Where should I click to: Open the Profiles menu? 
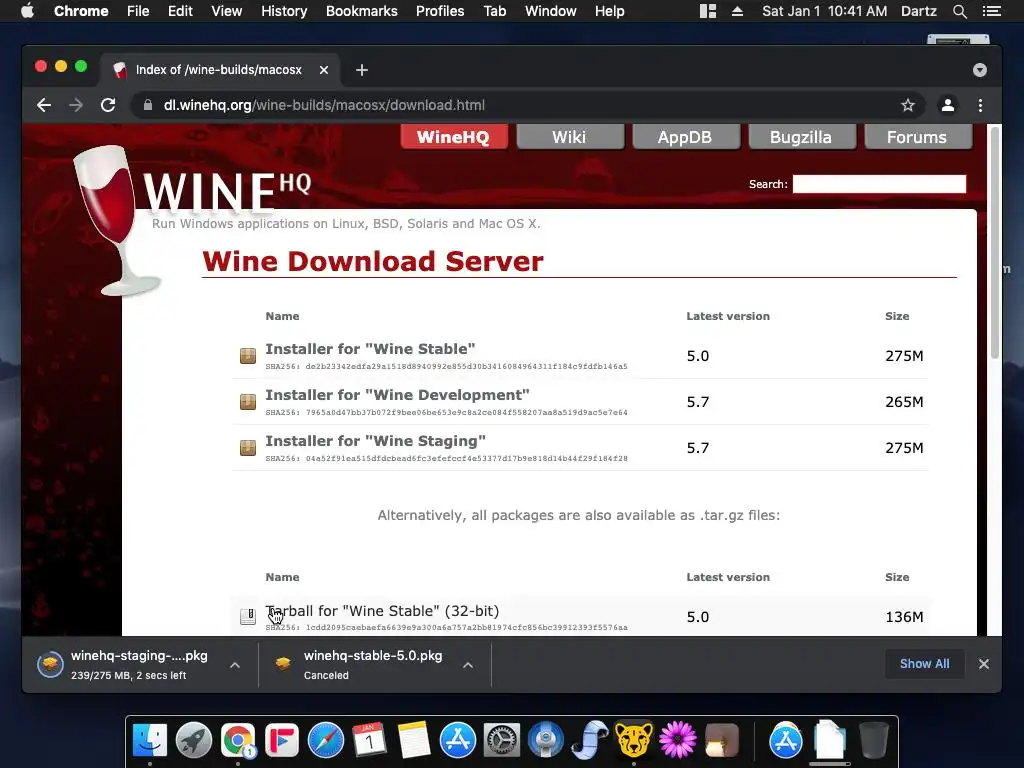[440, 11]
